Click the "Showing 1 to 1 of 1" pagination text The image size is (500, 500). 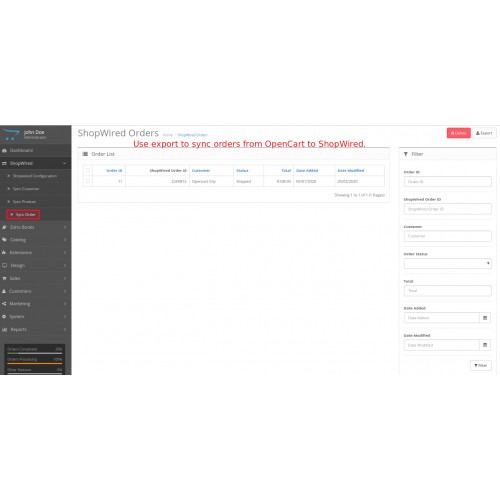coord(359,195)
